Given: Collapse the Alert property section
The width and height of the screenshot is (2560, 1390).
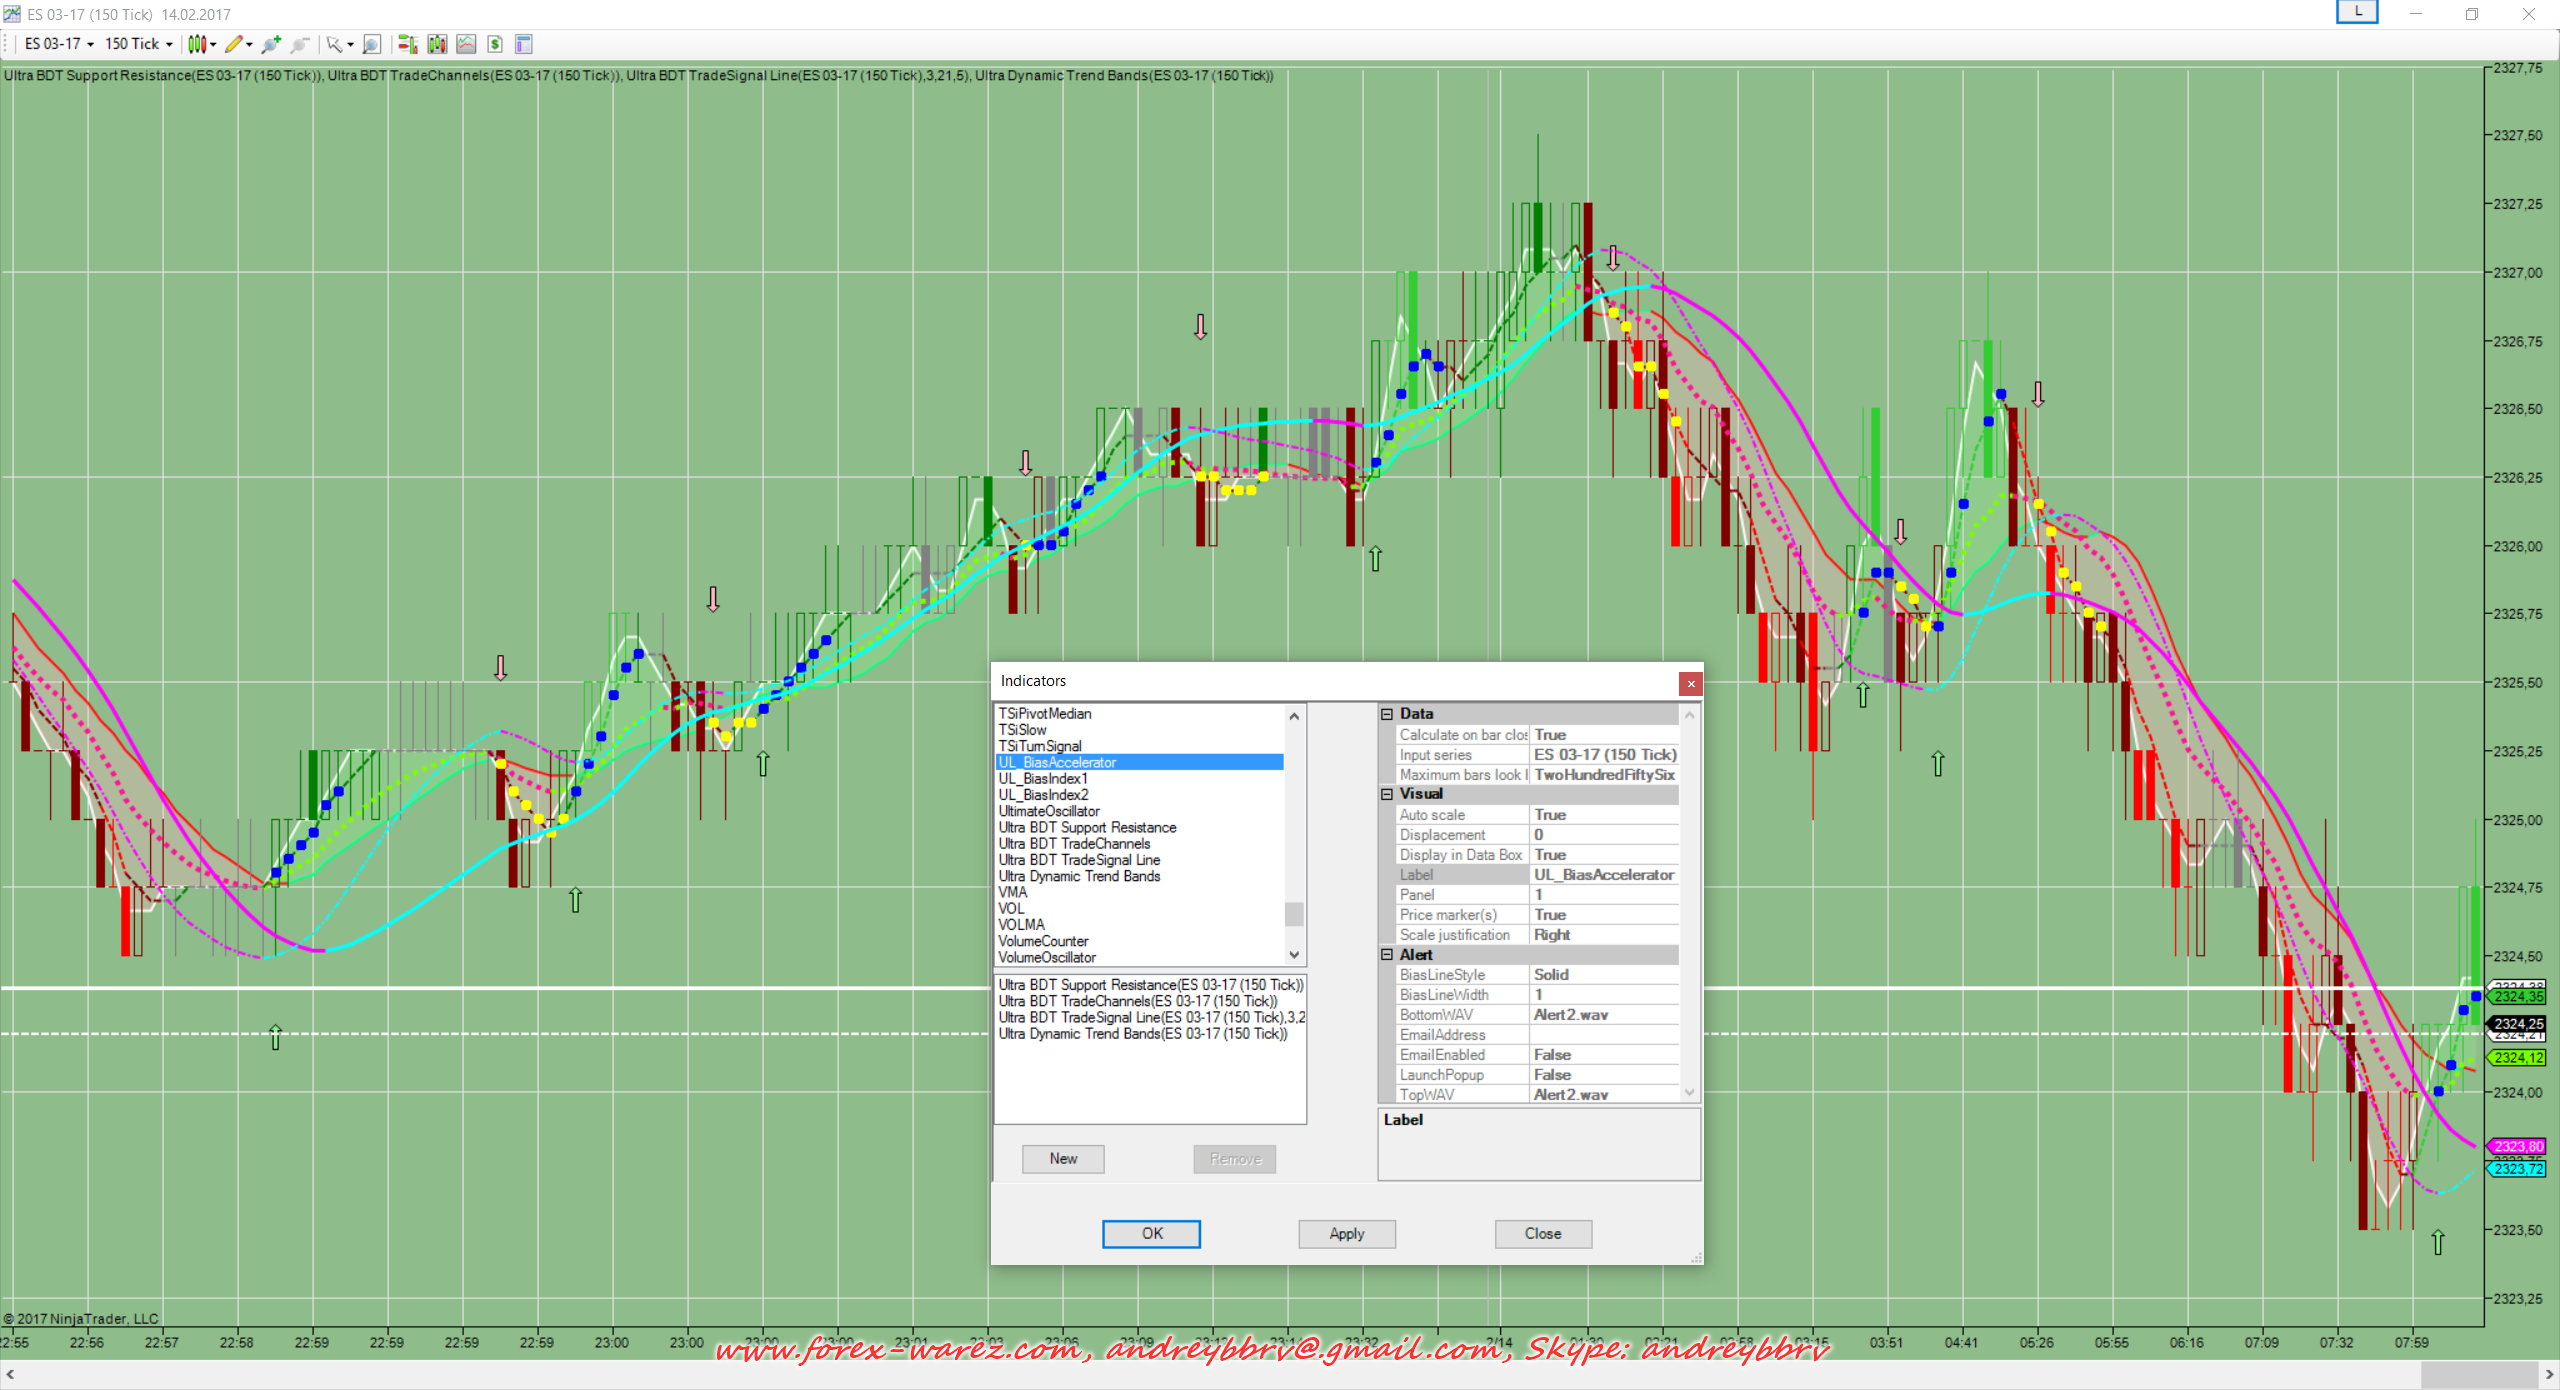Looking at the screenshot, I should click(x=1387, y=955).
